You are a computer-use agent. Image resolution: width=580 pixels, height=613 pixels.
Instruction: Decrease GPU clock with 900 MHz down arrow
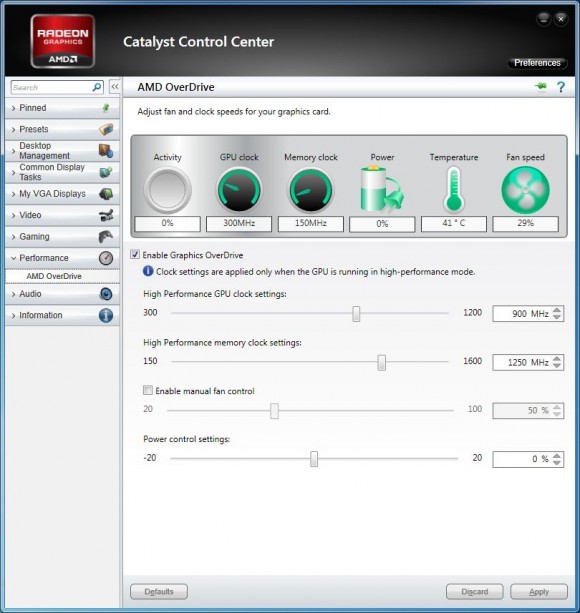(x=557, y=317)
